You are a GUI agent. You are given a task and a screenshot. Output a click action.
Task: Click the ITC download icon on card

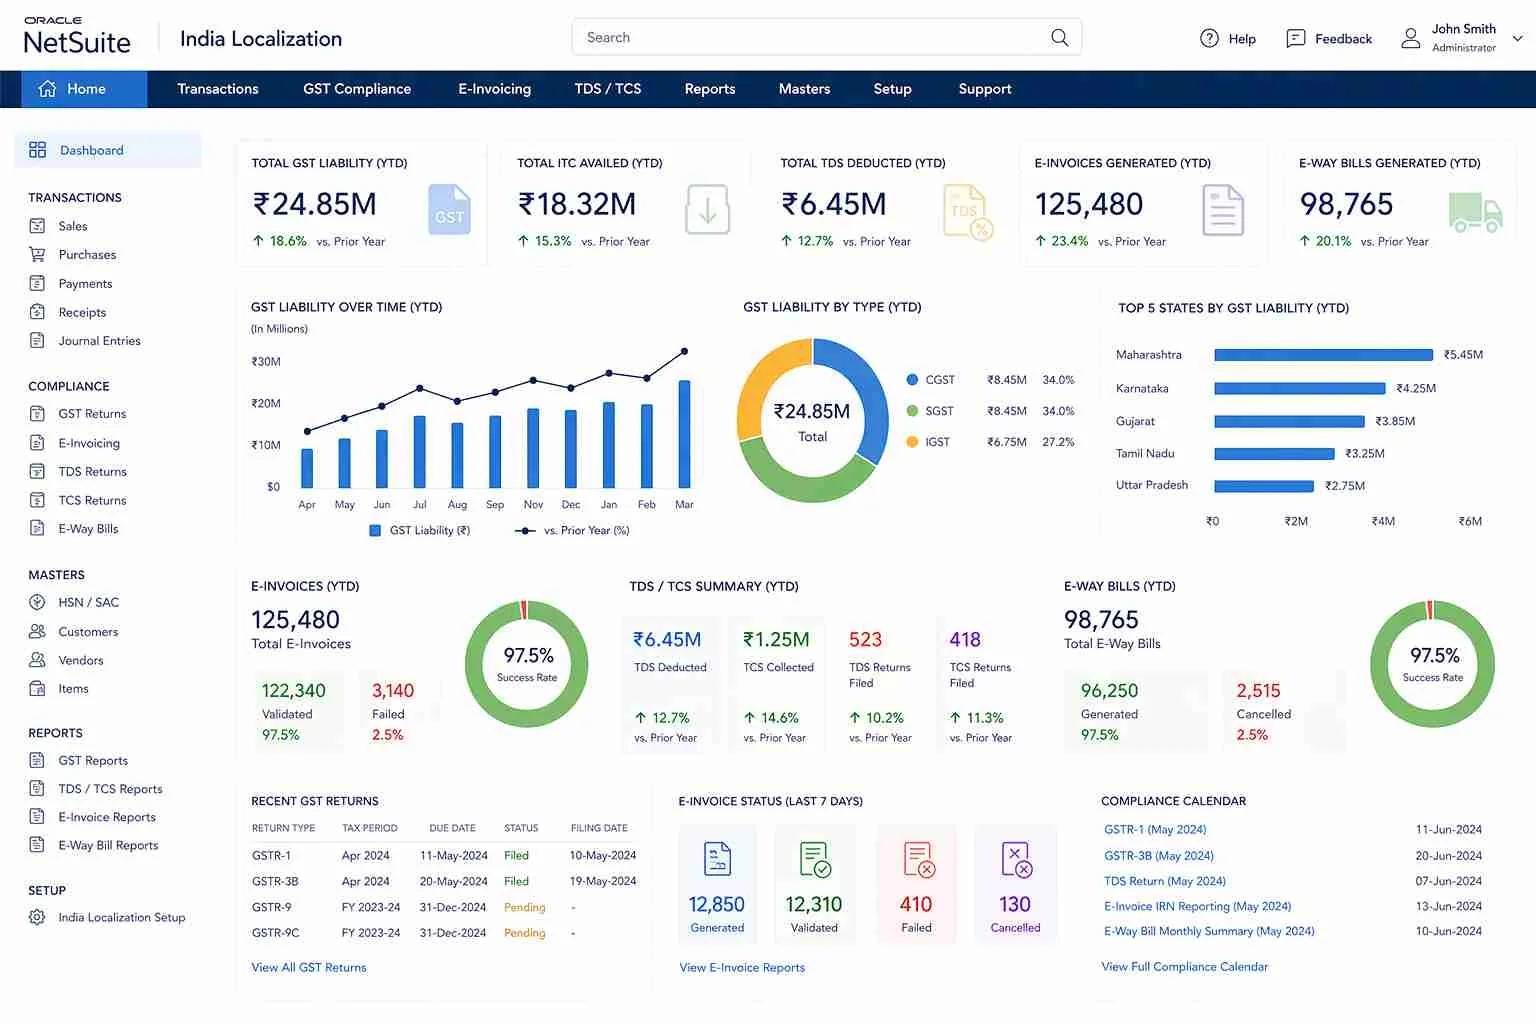tap(707, 209)
